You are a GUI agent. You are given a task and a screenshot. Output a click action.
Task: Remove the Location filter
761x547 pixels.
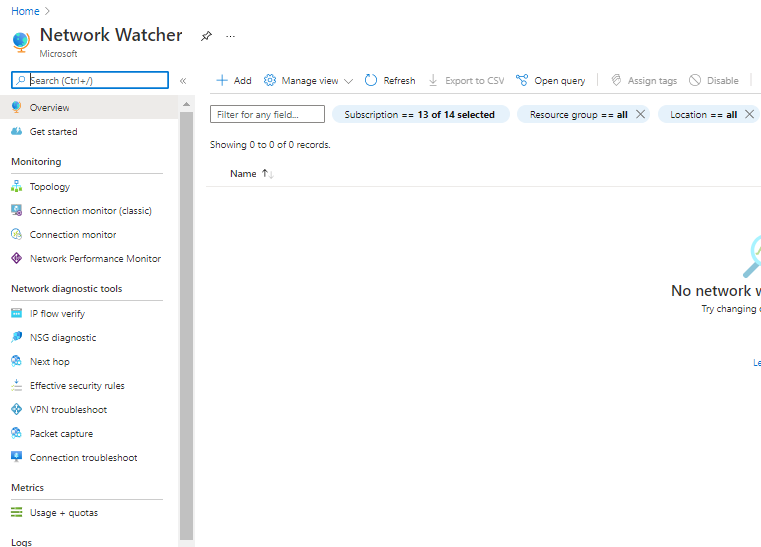click(x=749, y=114)
